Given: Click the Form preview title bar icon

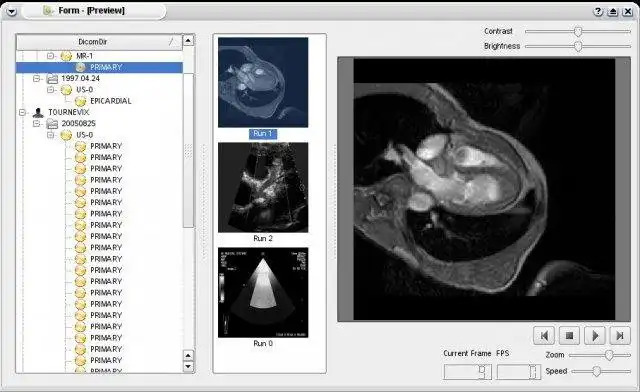Looking at the screenshot, I should (48, 11).
